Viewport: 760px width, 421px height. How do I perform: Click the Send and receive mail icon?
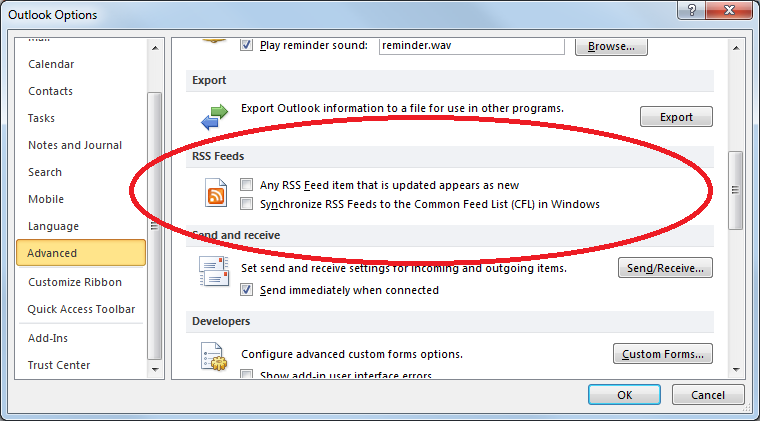tap(214, 271)
